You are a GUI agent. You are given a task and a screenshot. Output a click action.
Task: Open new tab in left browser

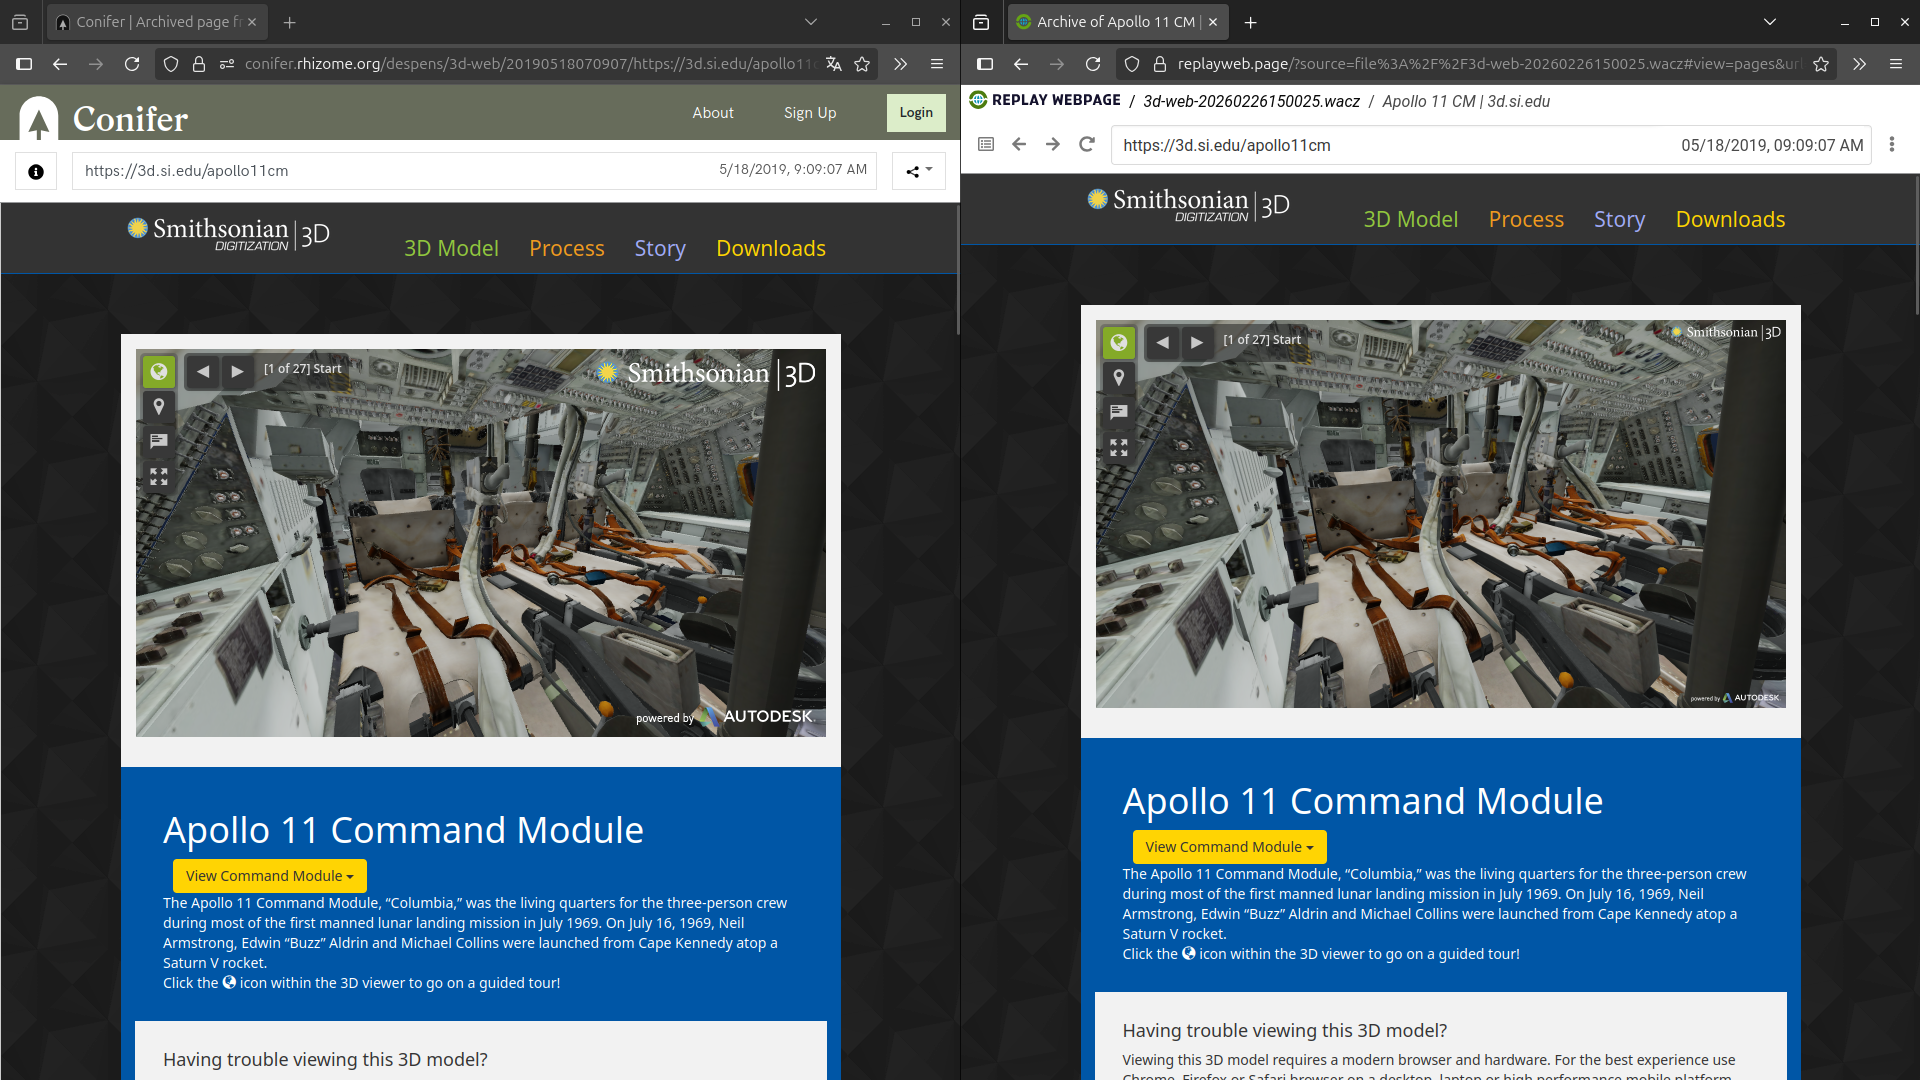point(290,22)
